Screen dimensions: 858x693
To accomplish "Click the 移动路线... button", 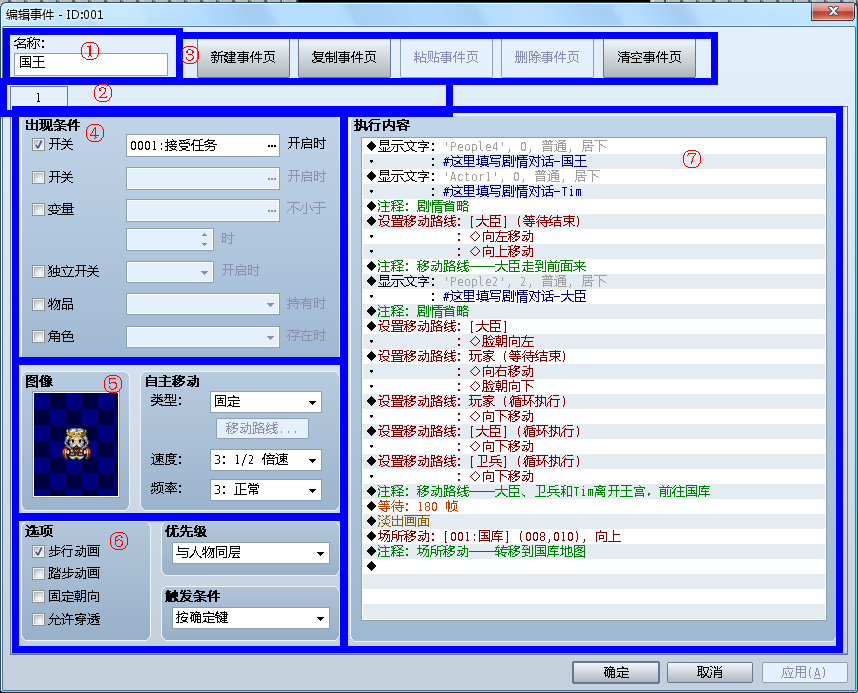I will click(262, 429).
